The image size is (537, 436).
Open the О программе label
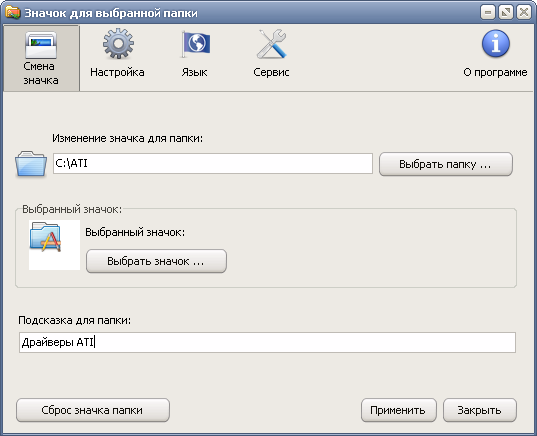pos(495,72)
